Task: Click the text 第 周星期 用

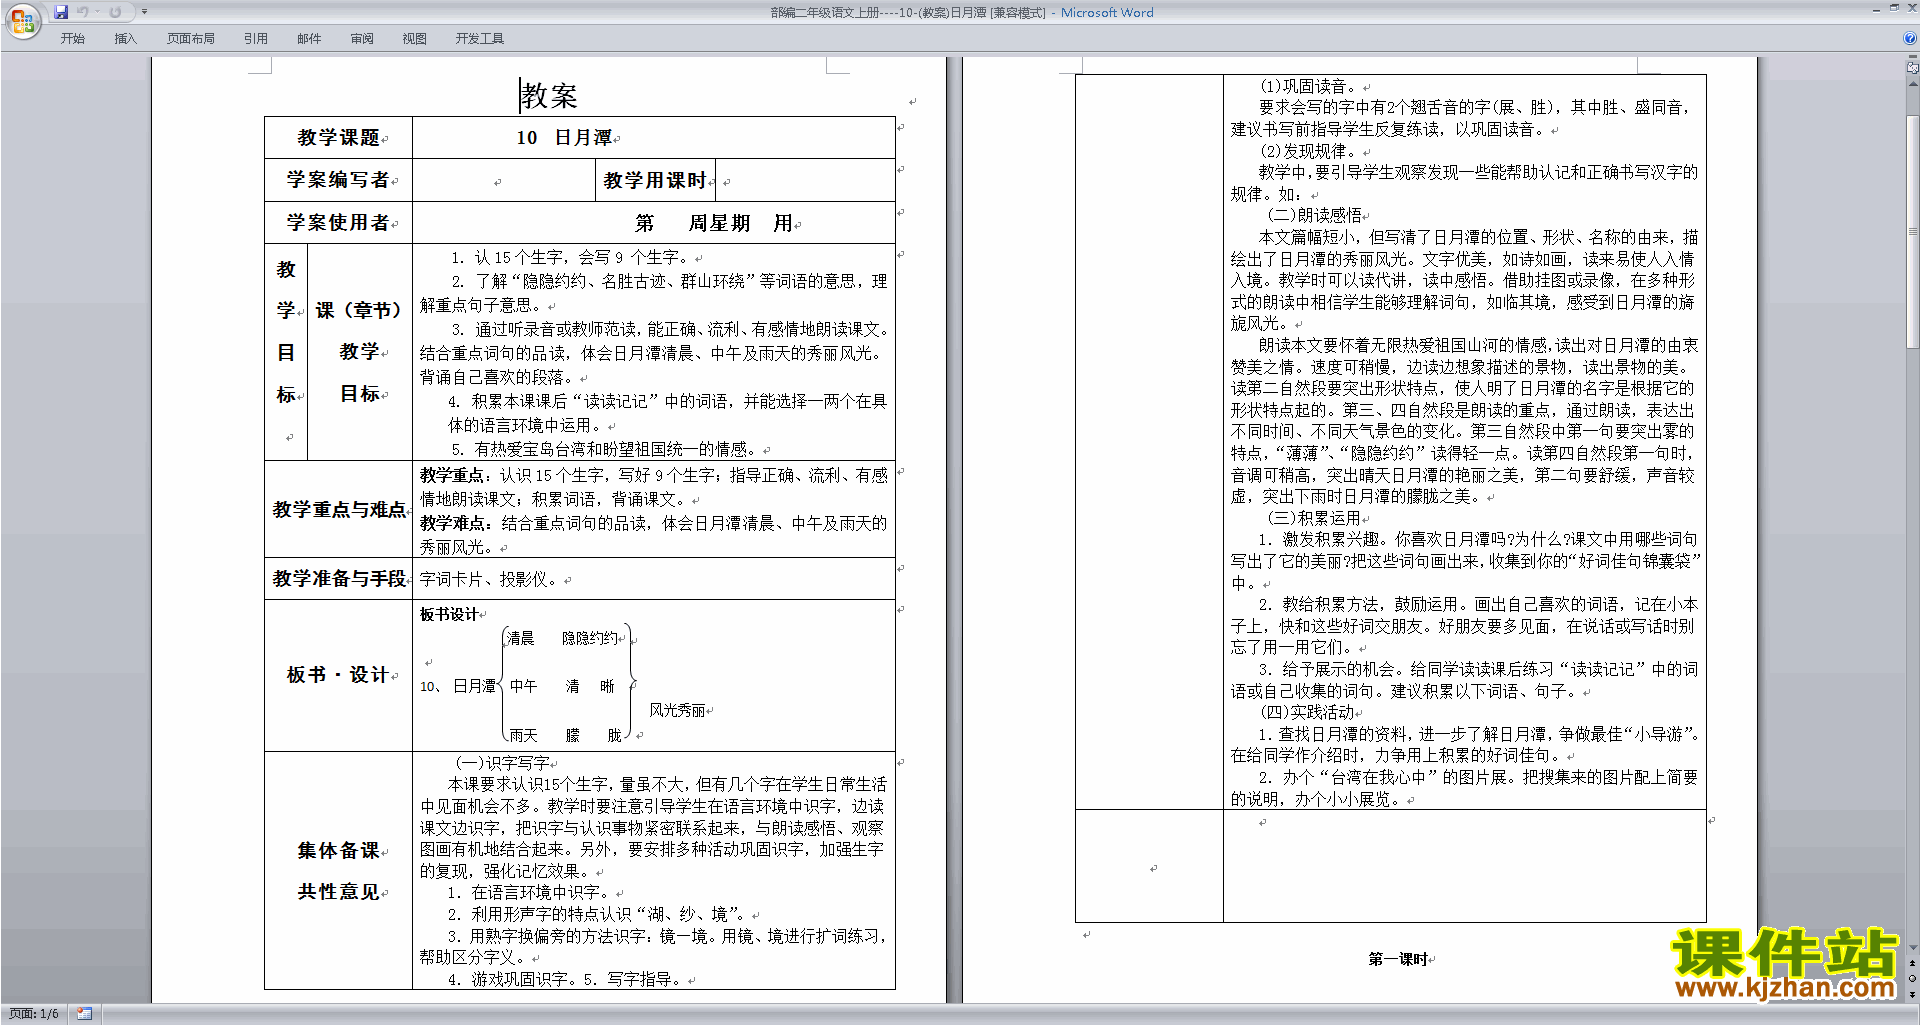Action: [x=714, y=223]
